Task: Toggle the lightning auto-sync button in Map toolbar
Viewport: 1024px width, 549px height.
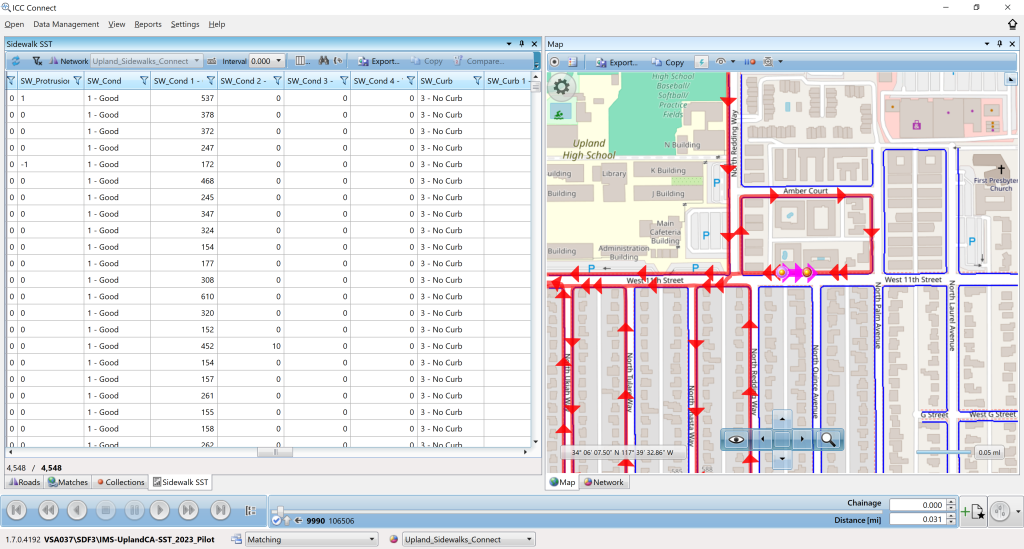Action: coord(700,62)
